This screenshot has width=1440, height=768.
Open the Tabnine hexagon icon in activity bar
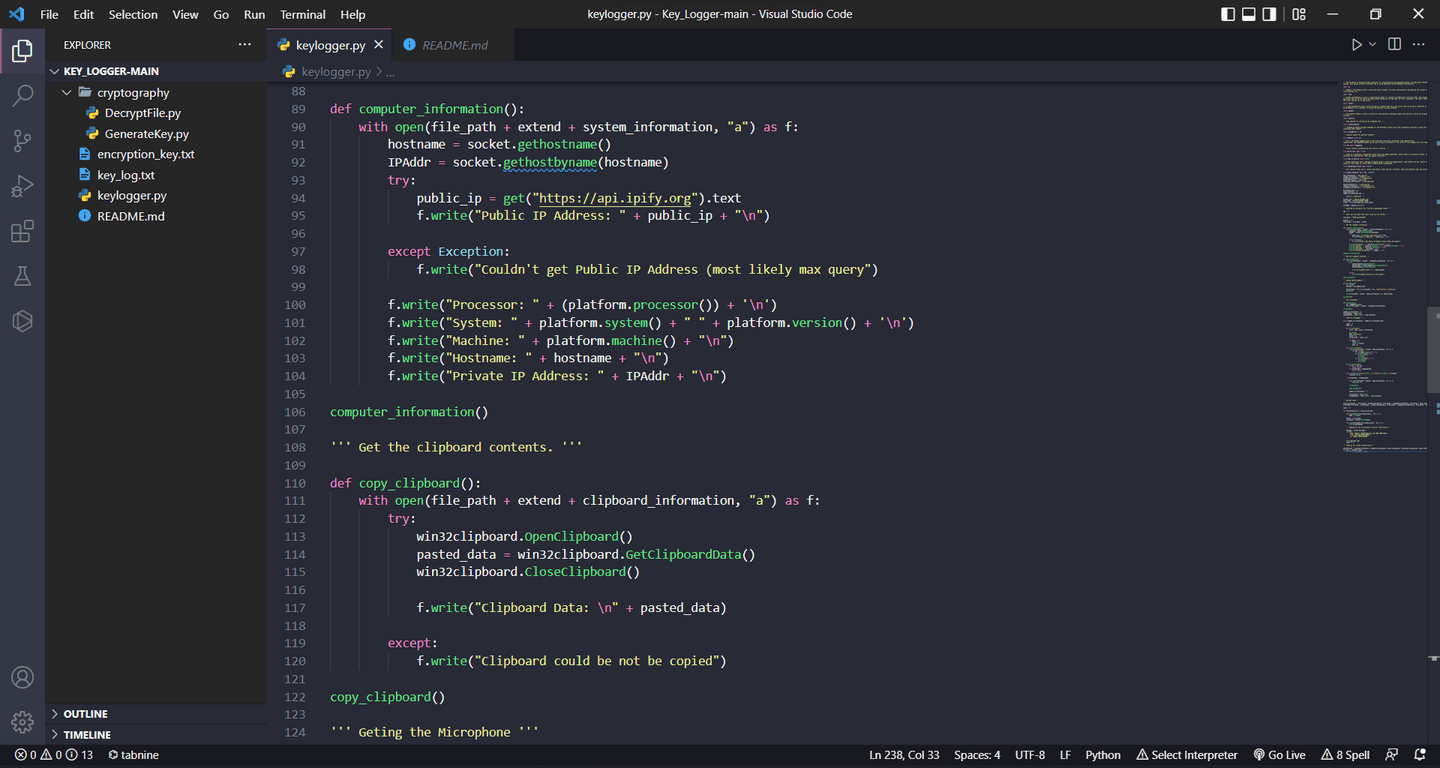[22, 321]
